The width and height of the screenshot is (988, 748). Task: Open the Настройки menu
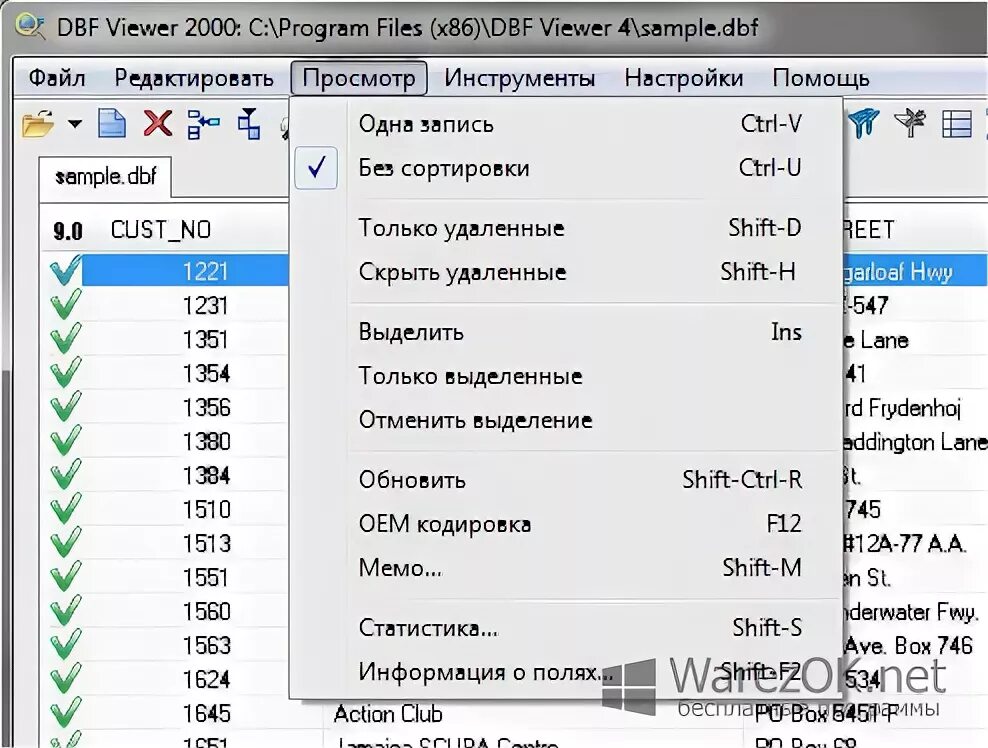684,78
